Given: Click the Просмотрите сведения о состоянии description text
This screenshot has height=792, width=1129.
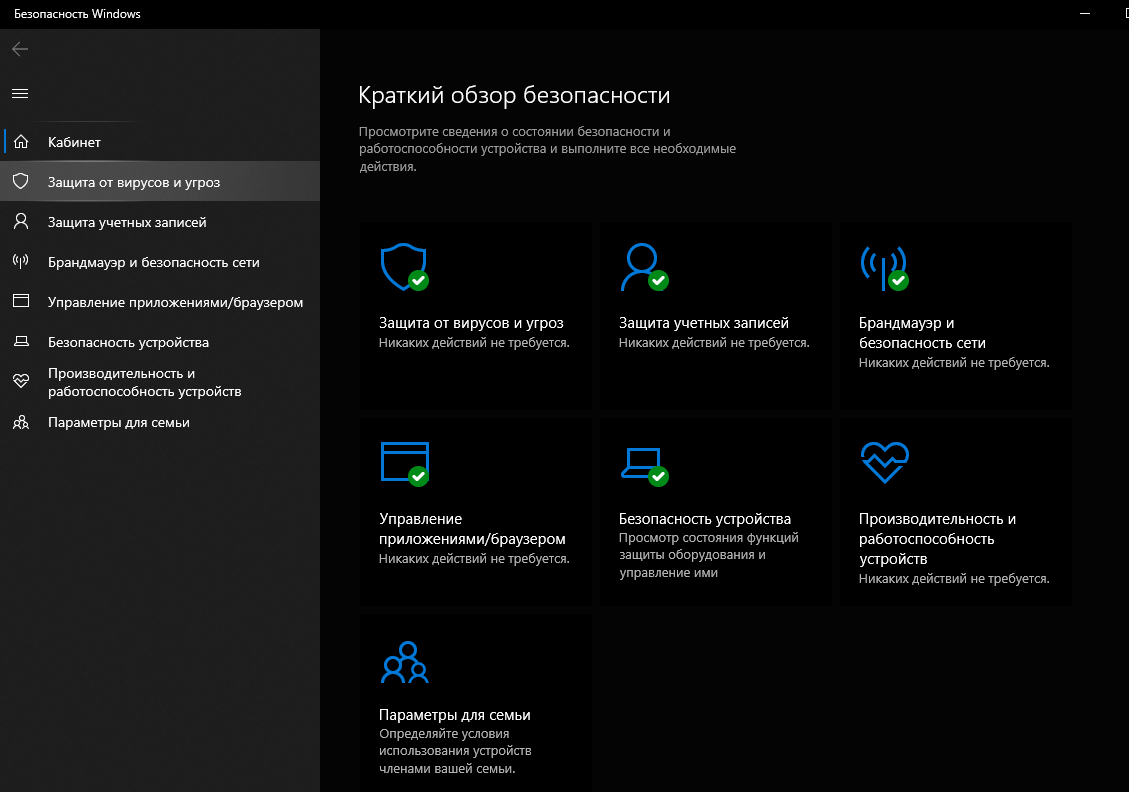Looking at the screenshot, I should [x=547, y=149].
